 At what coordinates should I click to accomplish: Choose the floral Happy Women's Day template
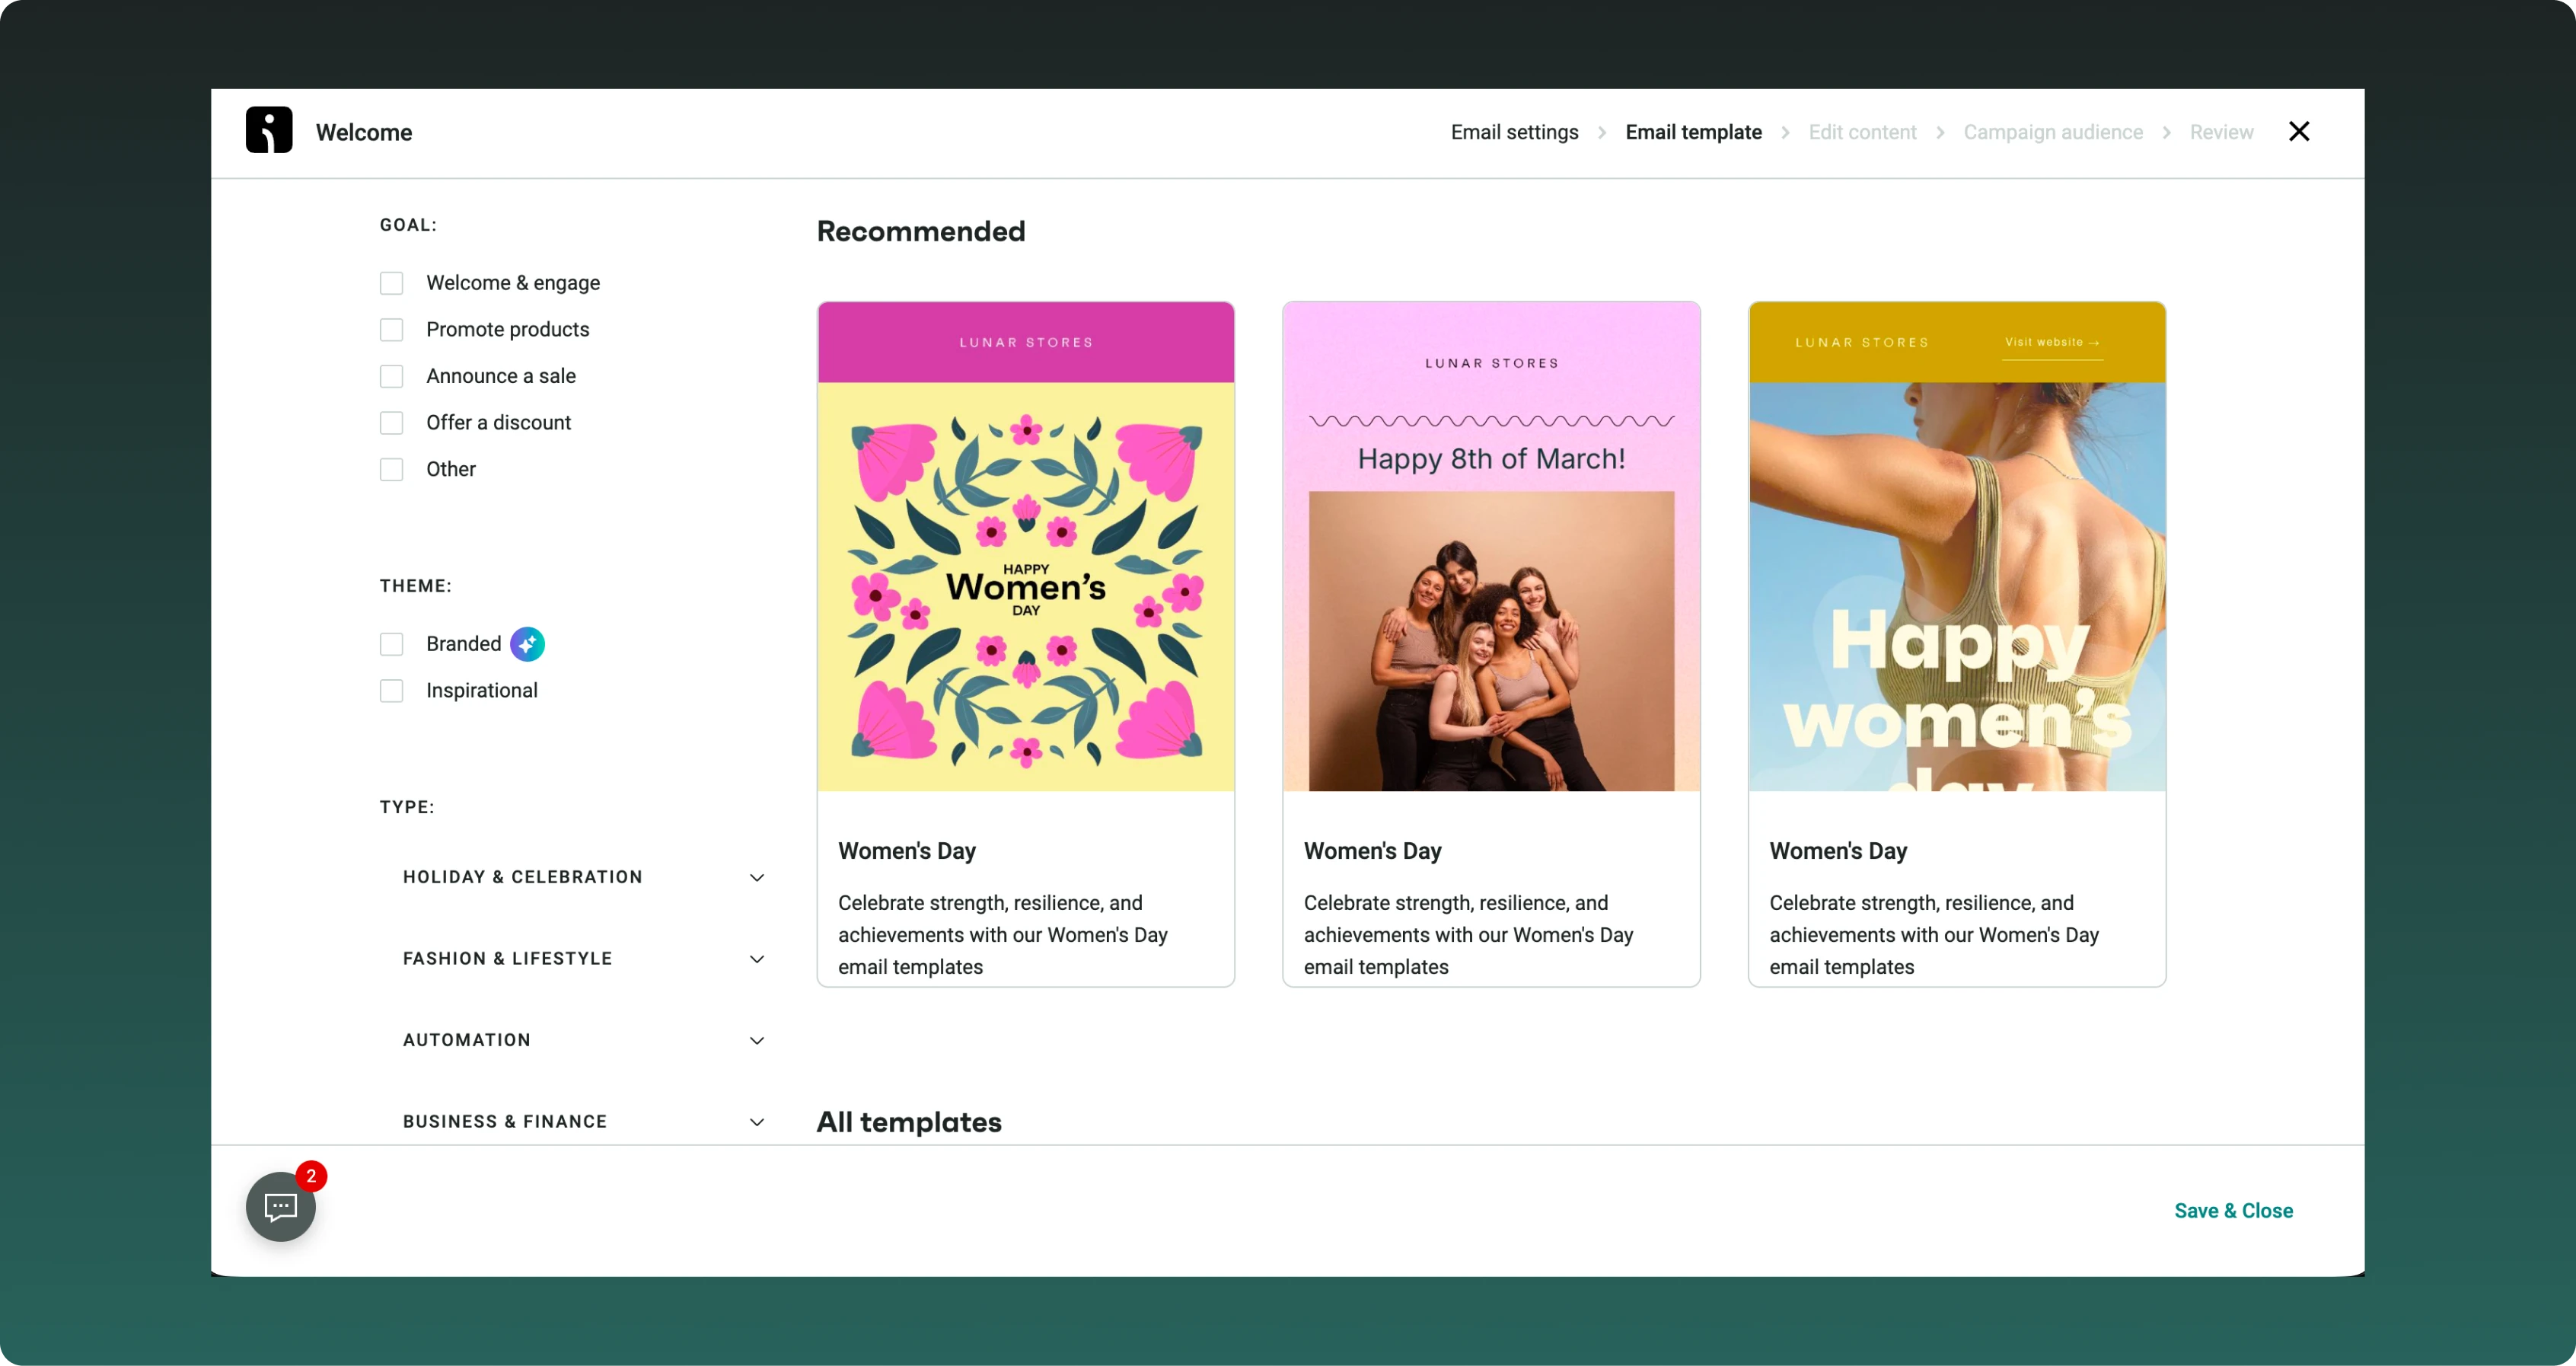[1025, 587]
